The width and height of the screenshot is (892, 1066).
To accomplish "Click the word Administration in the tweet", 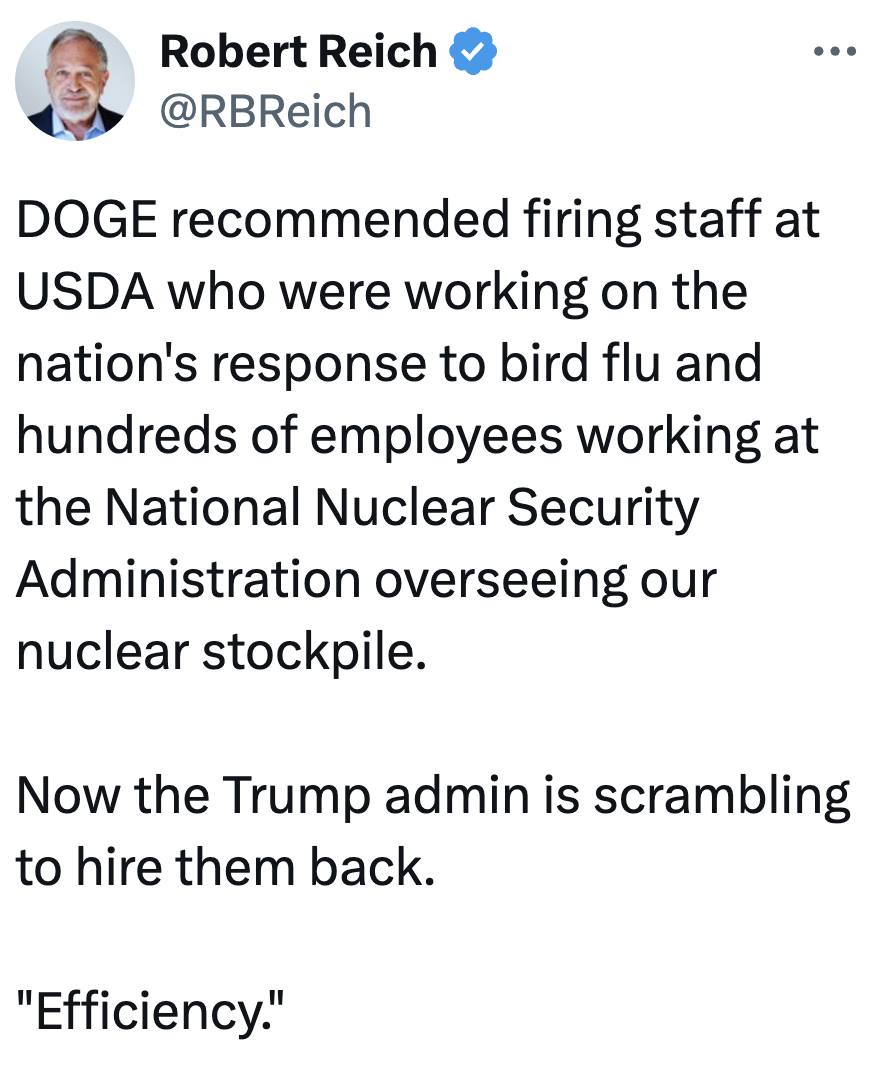I will [x=188, y=579].
